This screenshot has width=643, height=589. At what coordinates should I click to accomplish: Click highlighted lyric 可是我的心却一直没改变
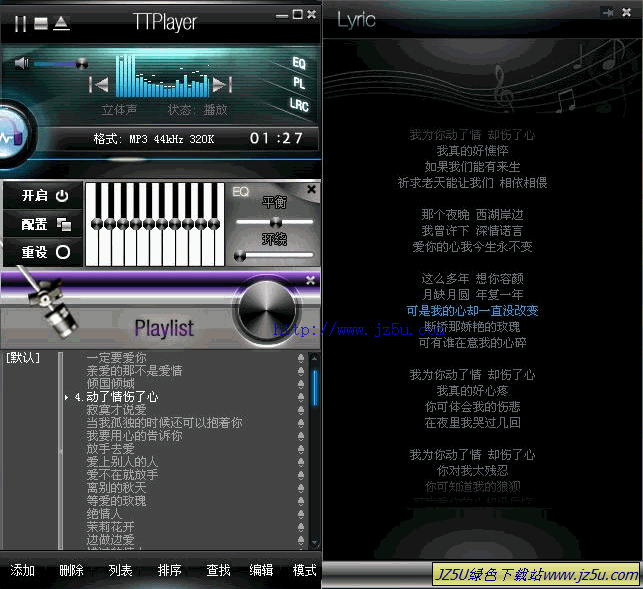[x=472, y=310]
